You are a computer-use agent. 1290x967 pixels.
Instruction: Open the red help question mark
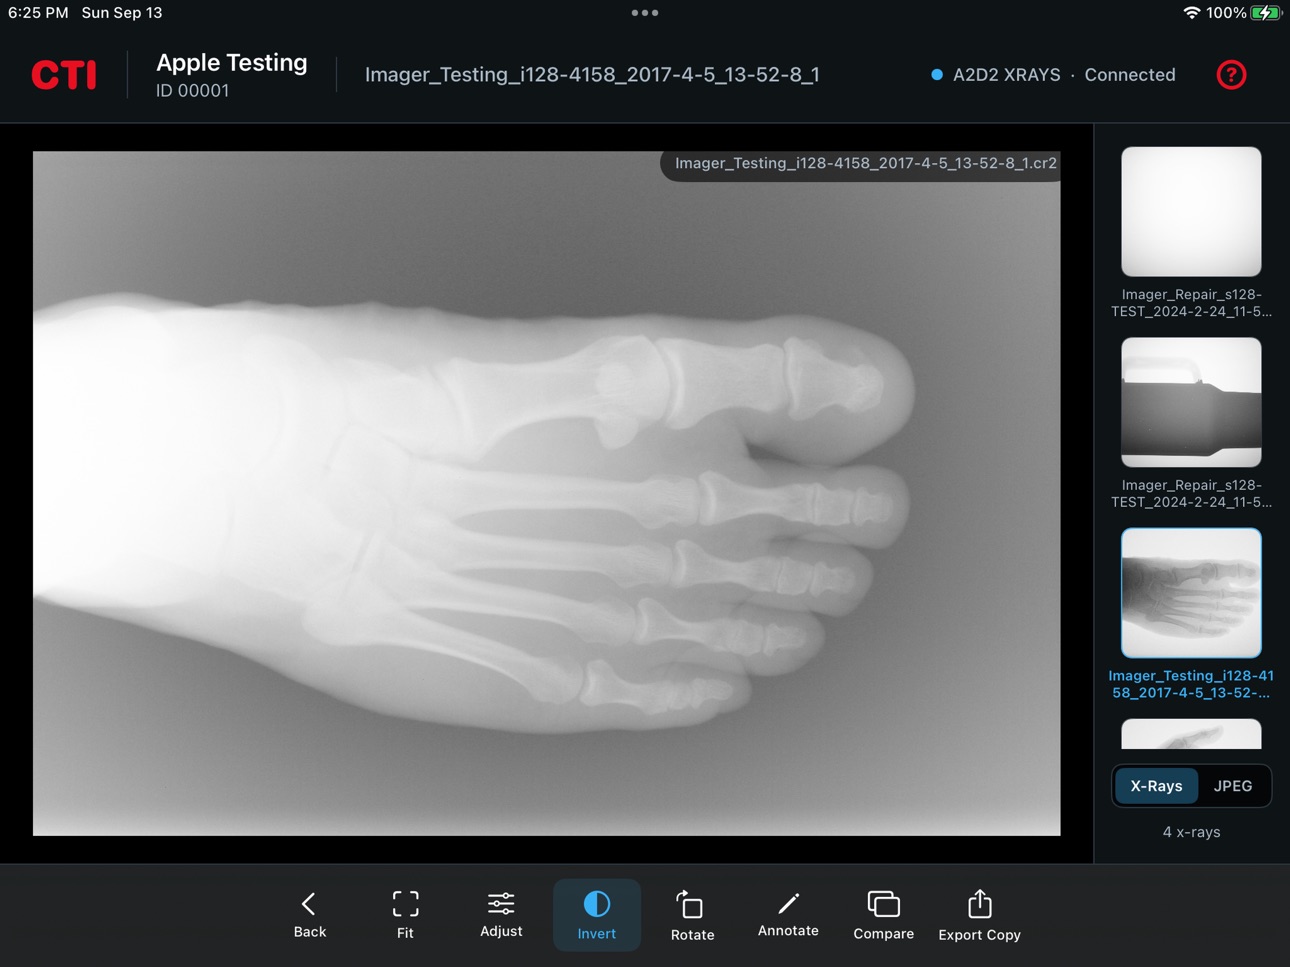point(1231,75)
